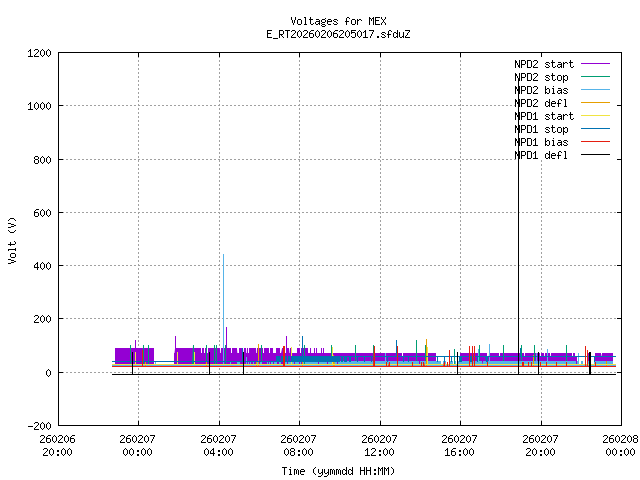Click the NPD1 bias legend label

(542, 142)
